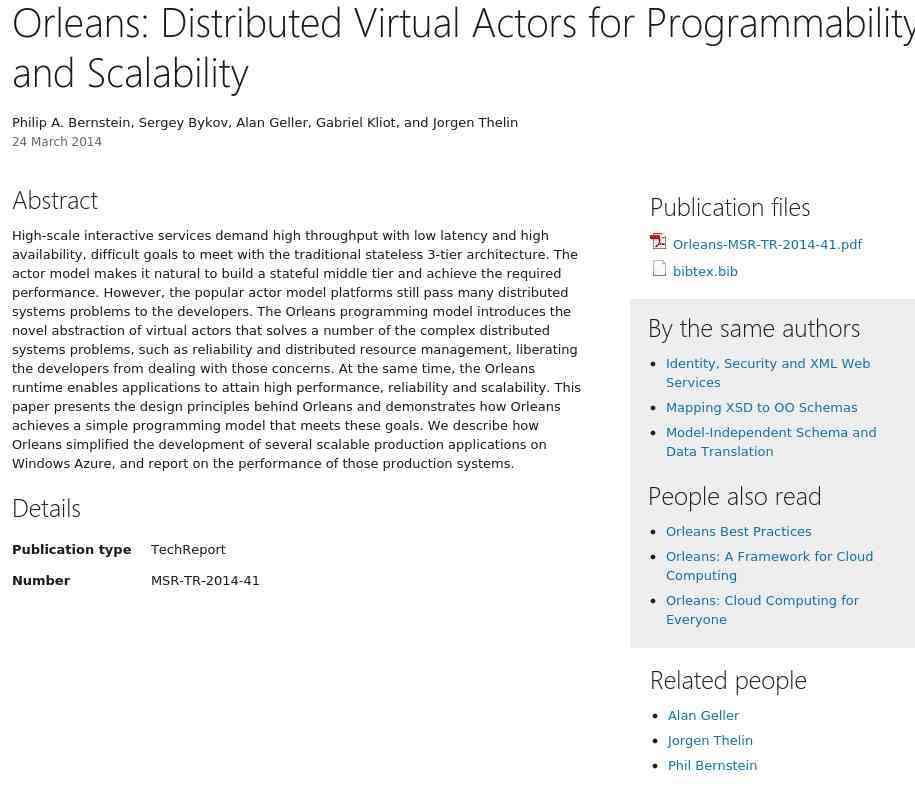Screen dimensions: 915x800
Task: Click the PDF file icon
Action: pyautogui.click(x=658, y=241)
